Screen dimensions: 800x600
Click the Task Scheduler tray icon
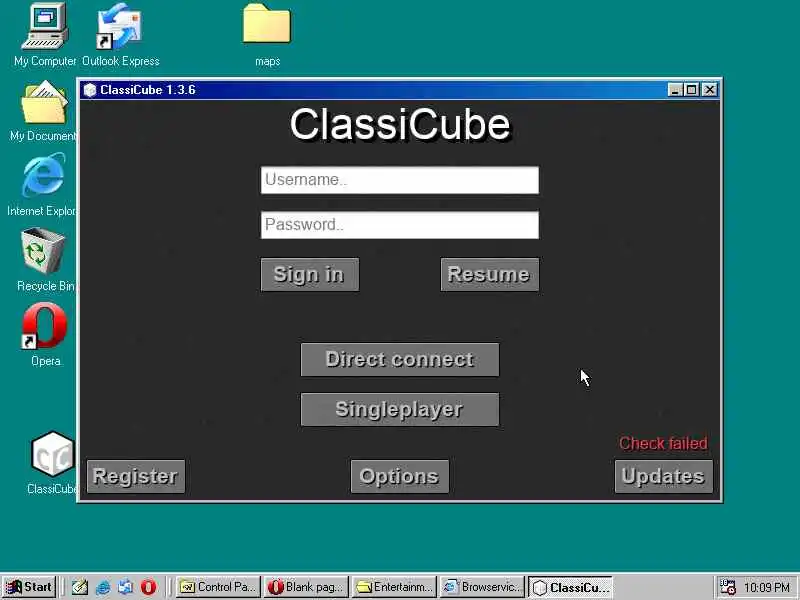click(728, 587)
